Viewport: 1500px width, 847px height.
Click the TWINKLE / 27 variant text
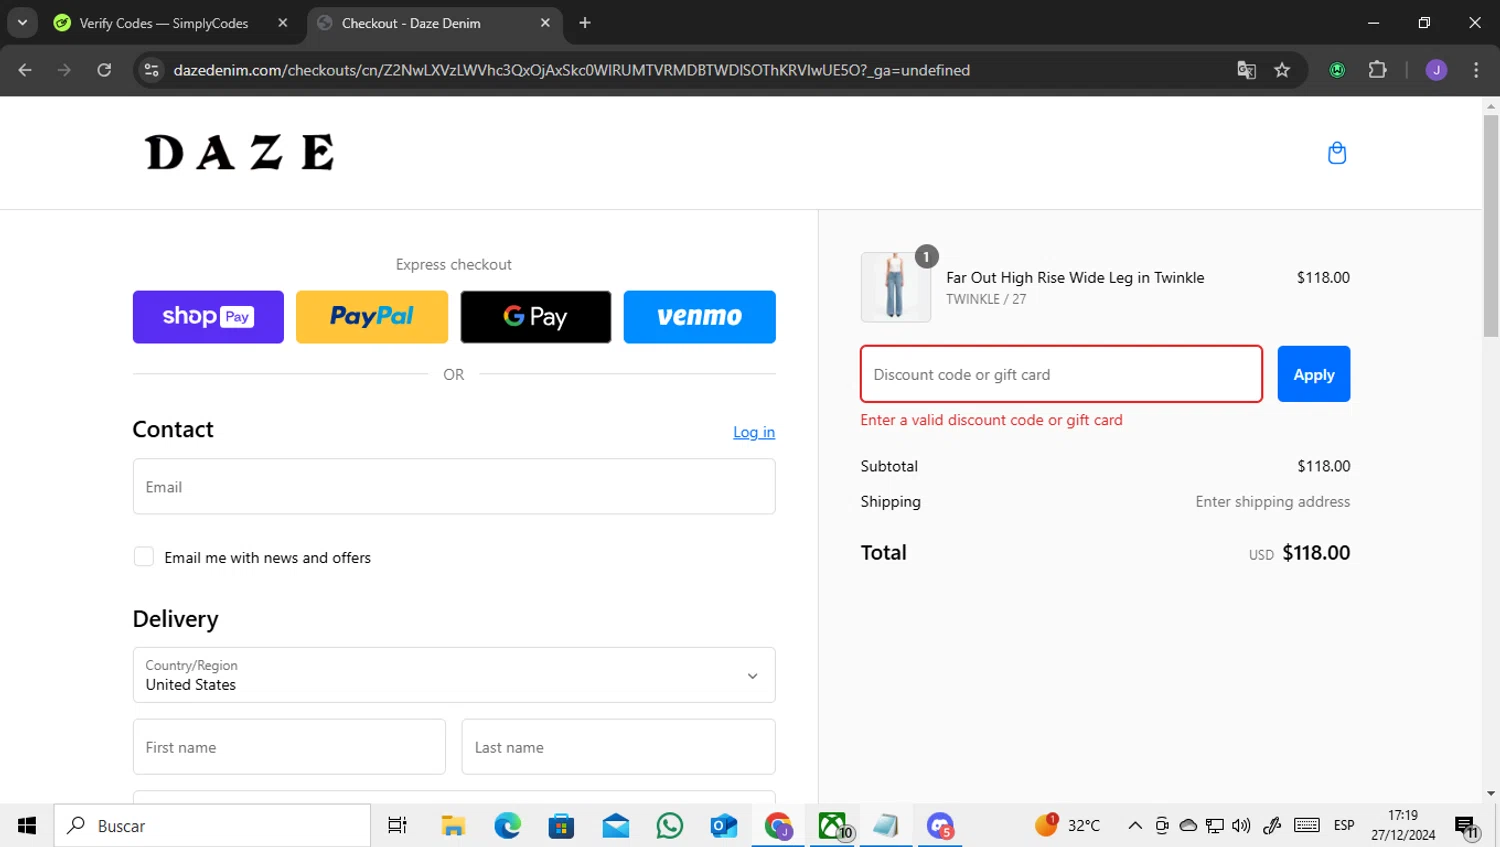986,299
